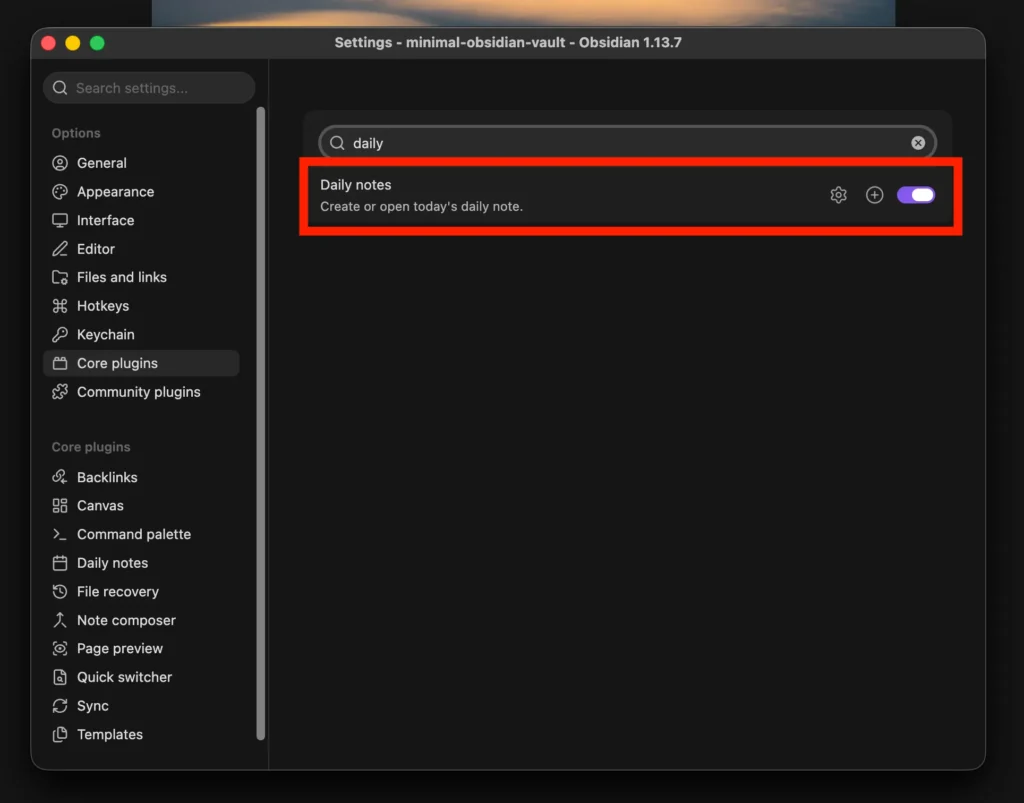The height and width of the screenshot is (803, 1024).
Task: Open the Hotkeys section
Action: [x=141, y=306]
